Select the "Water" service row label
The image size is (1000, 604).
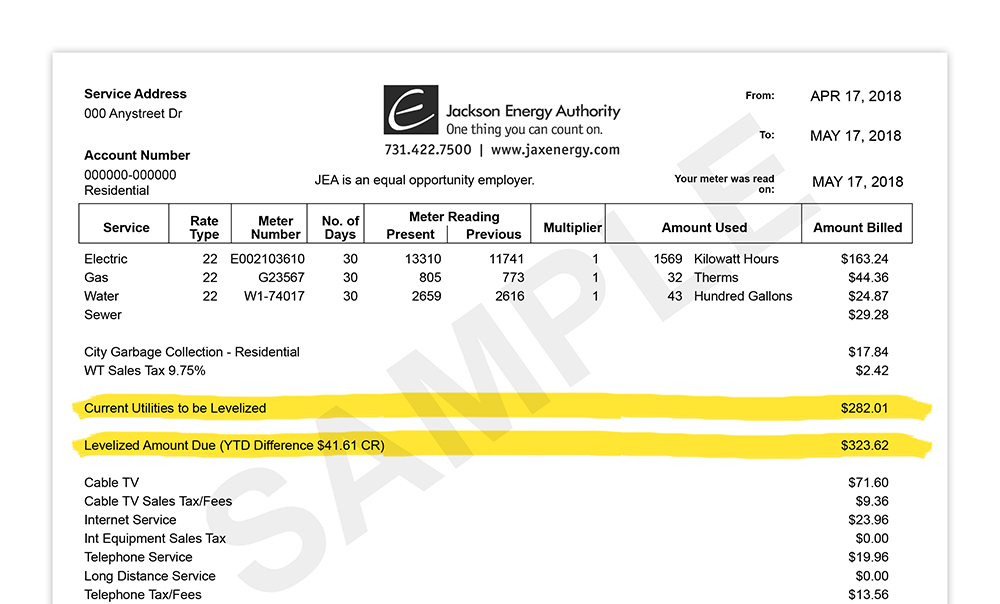(101, 296)
